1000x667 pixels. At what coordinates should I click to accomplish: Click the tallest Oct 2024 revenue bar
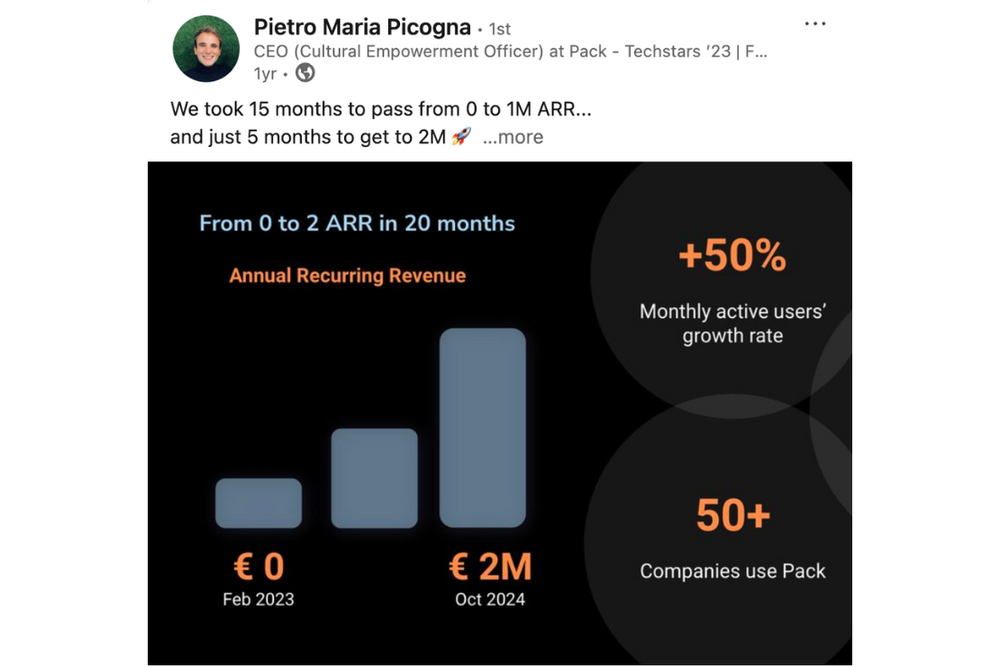(x=484, y=430)
